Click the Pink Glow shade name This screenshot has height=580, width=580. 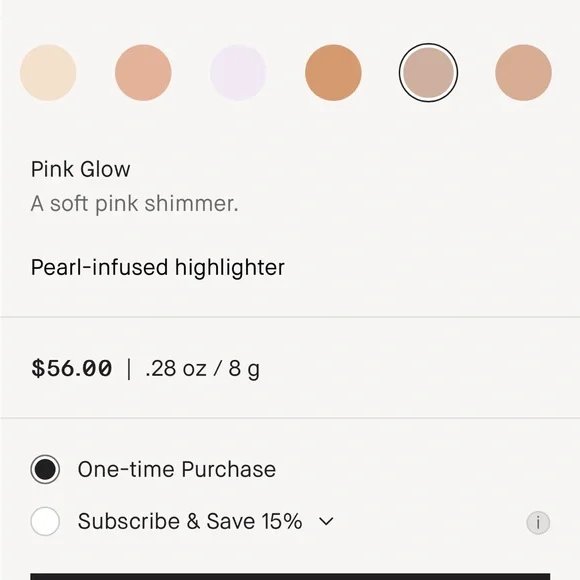tap(80, 169)
